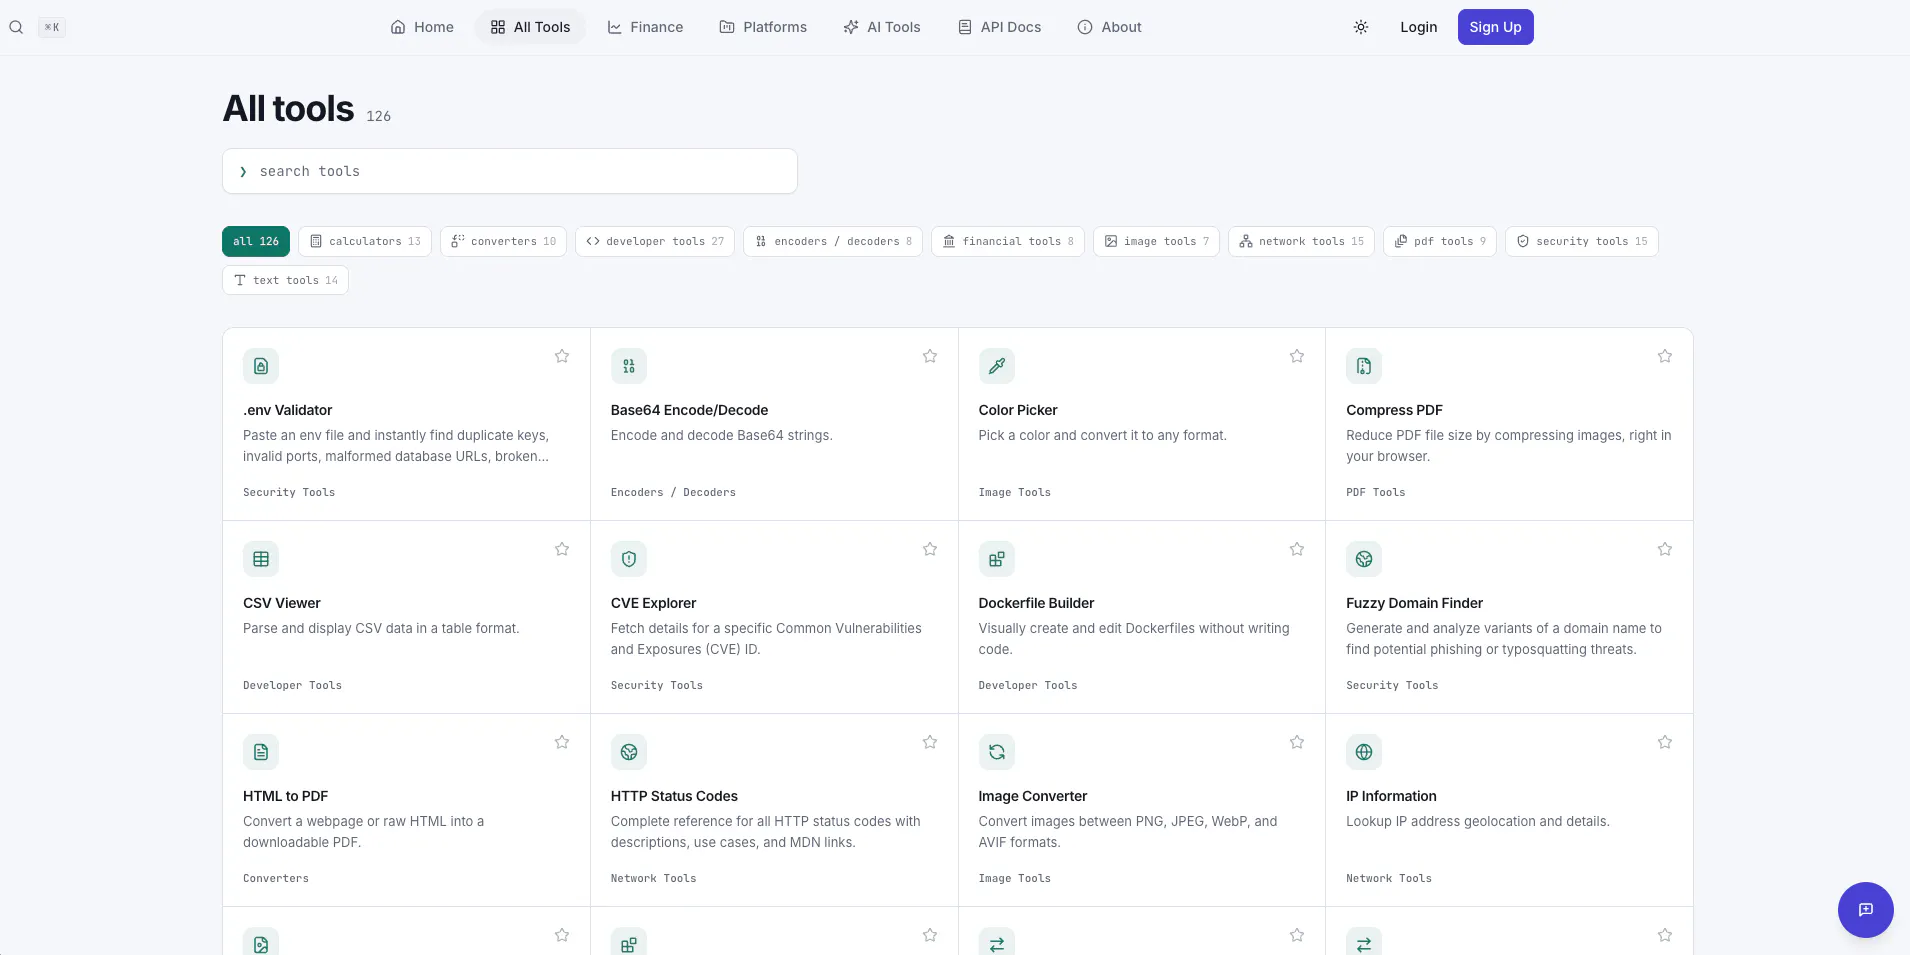
Task: Filter by security tools category
Action: tap(1582, 241)
